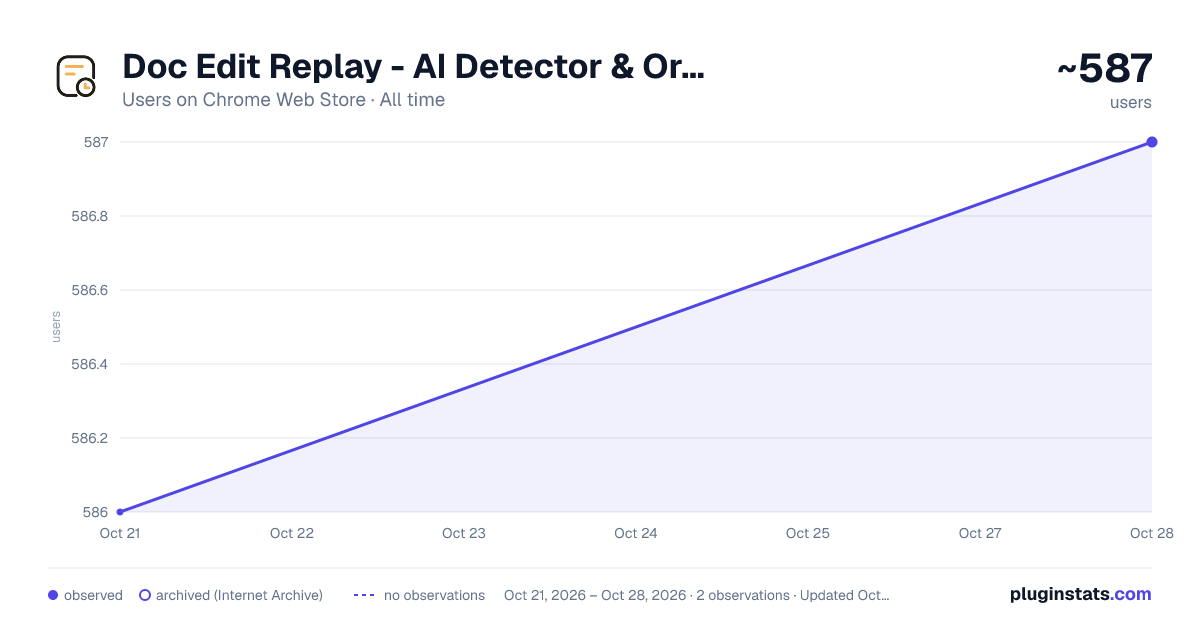Click the observed legend dot
The height and width of the screenshot is (630, 1200).
point(53,595)
